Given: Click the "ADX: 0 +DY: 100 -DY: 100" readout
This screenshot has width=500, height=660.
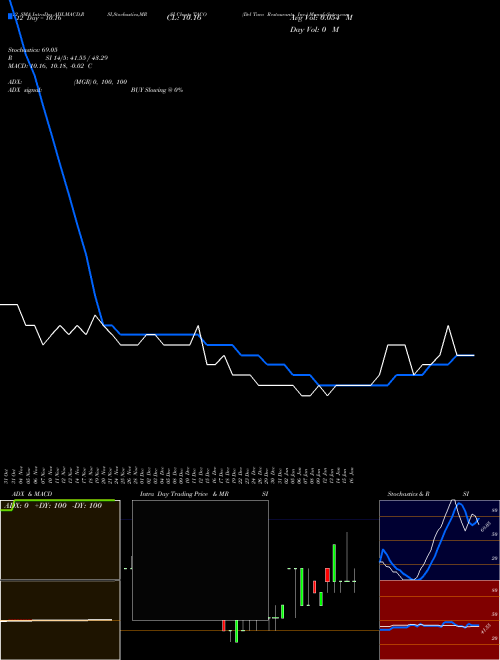Looking at the screenshot, I should click(52, 506).
